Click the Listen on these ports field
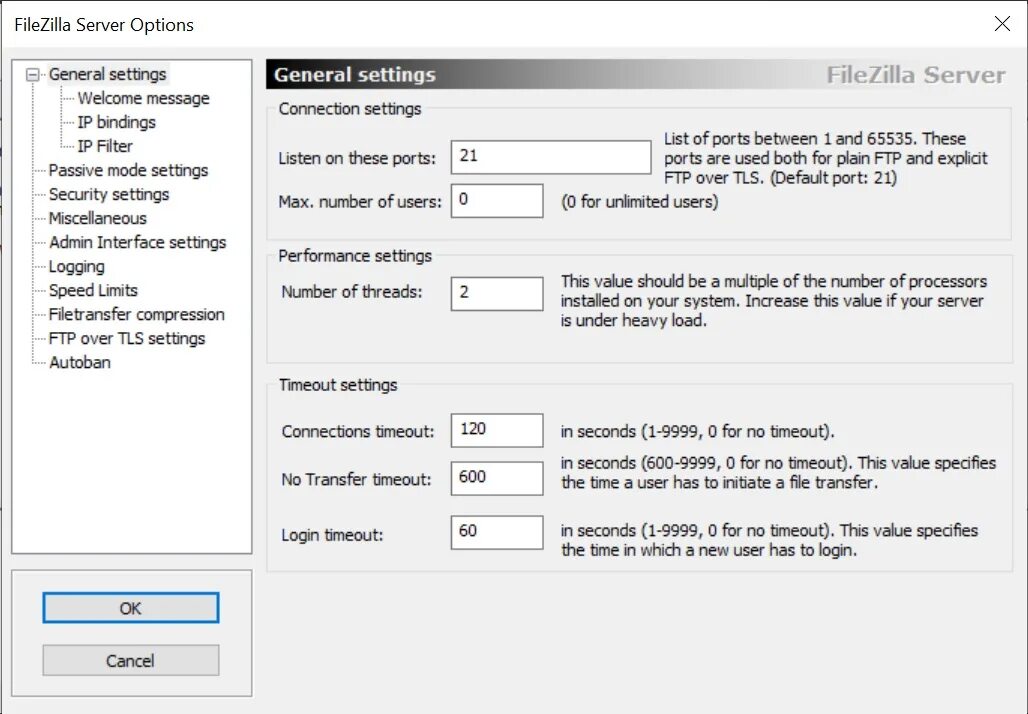 pyautogui.click(x=550, y=157)
